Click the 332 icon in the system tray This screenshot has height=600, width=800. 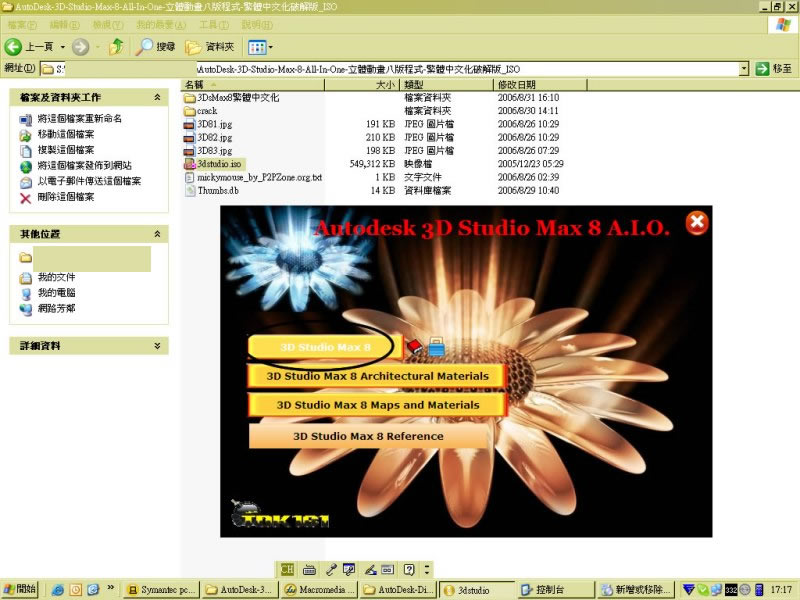pyautogui.click(x=731, y=590)
